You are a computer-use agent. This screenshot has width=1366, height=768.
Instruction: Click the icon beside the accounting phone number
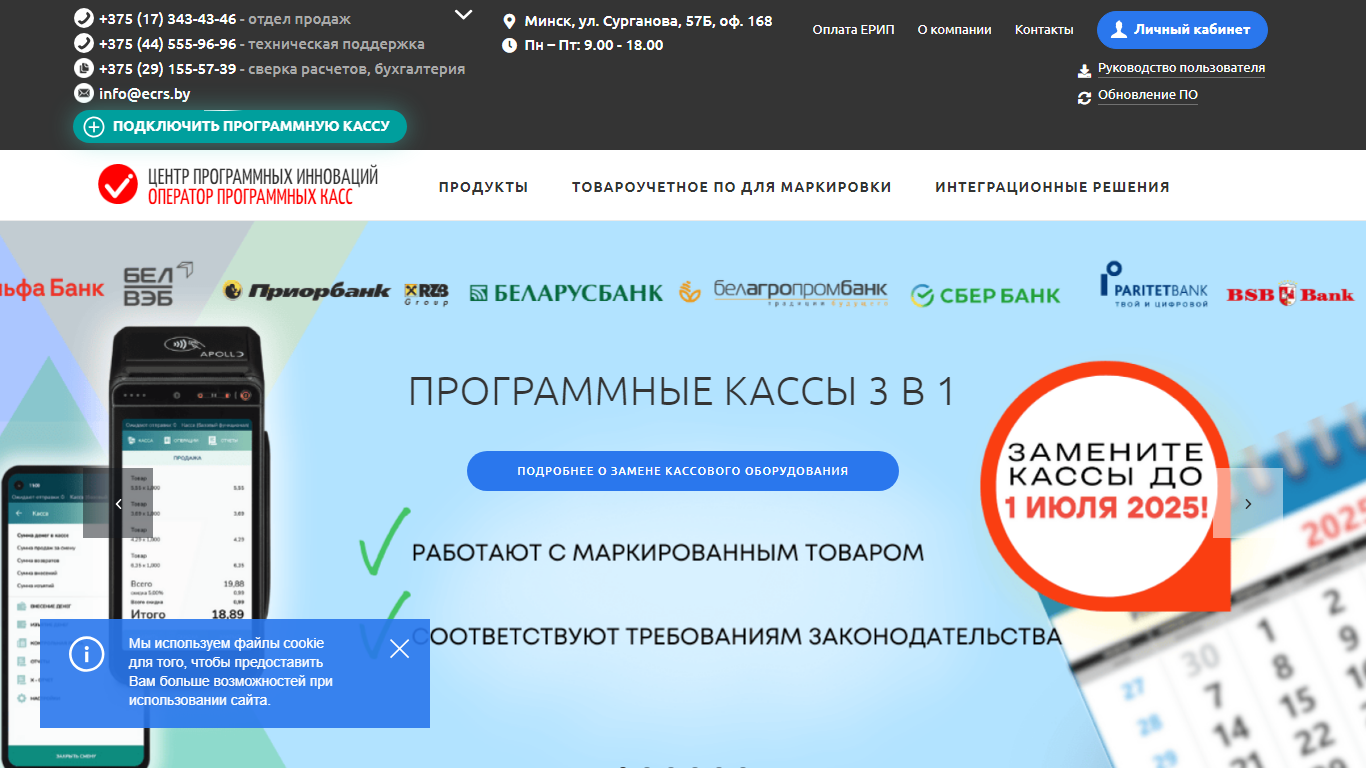84,69
